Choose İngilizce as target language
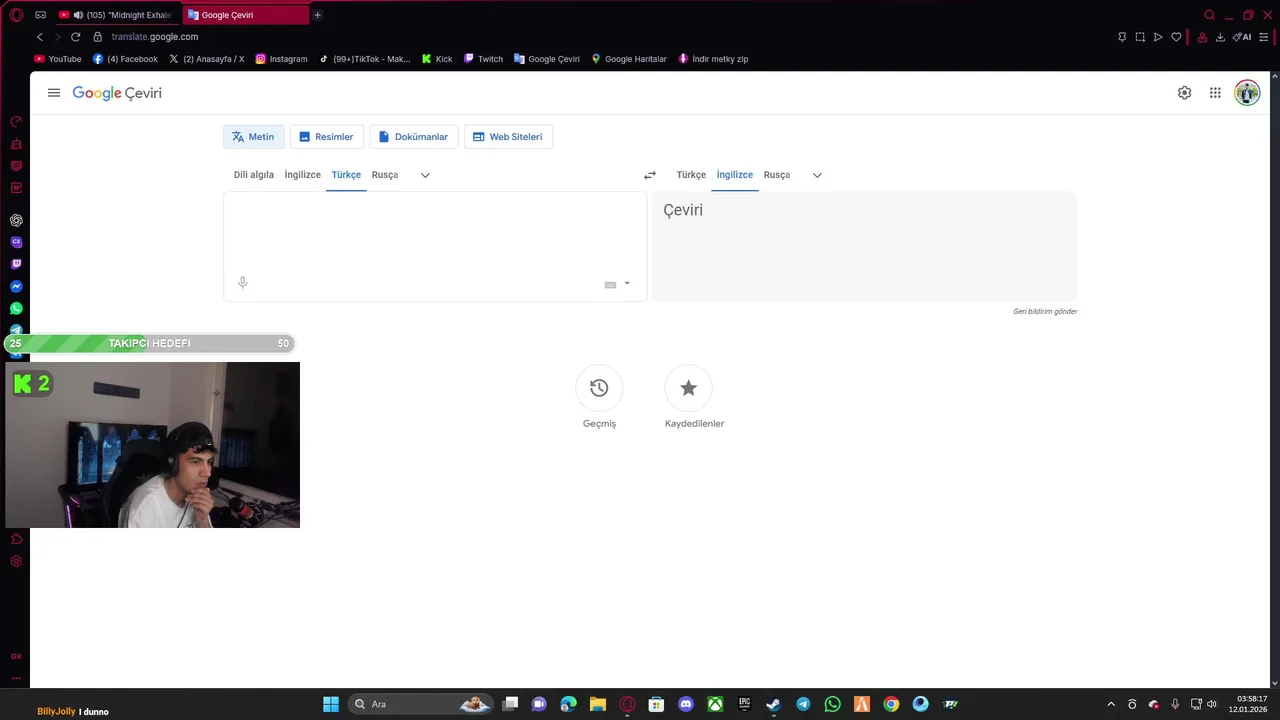The width and height of the screenshot is (1280, 720). point(735,175)
